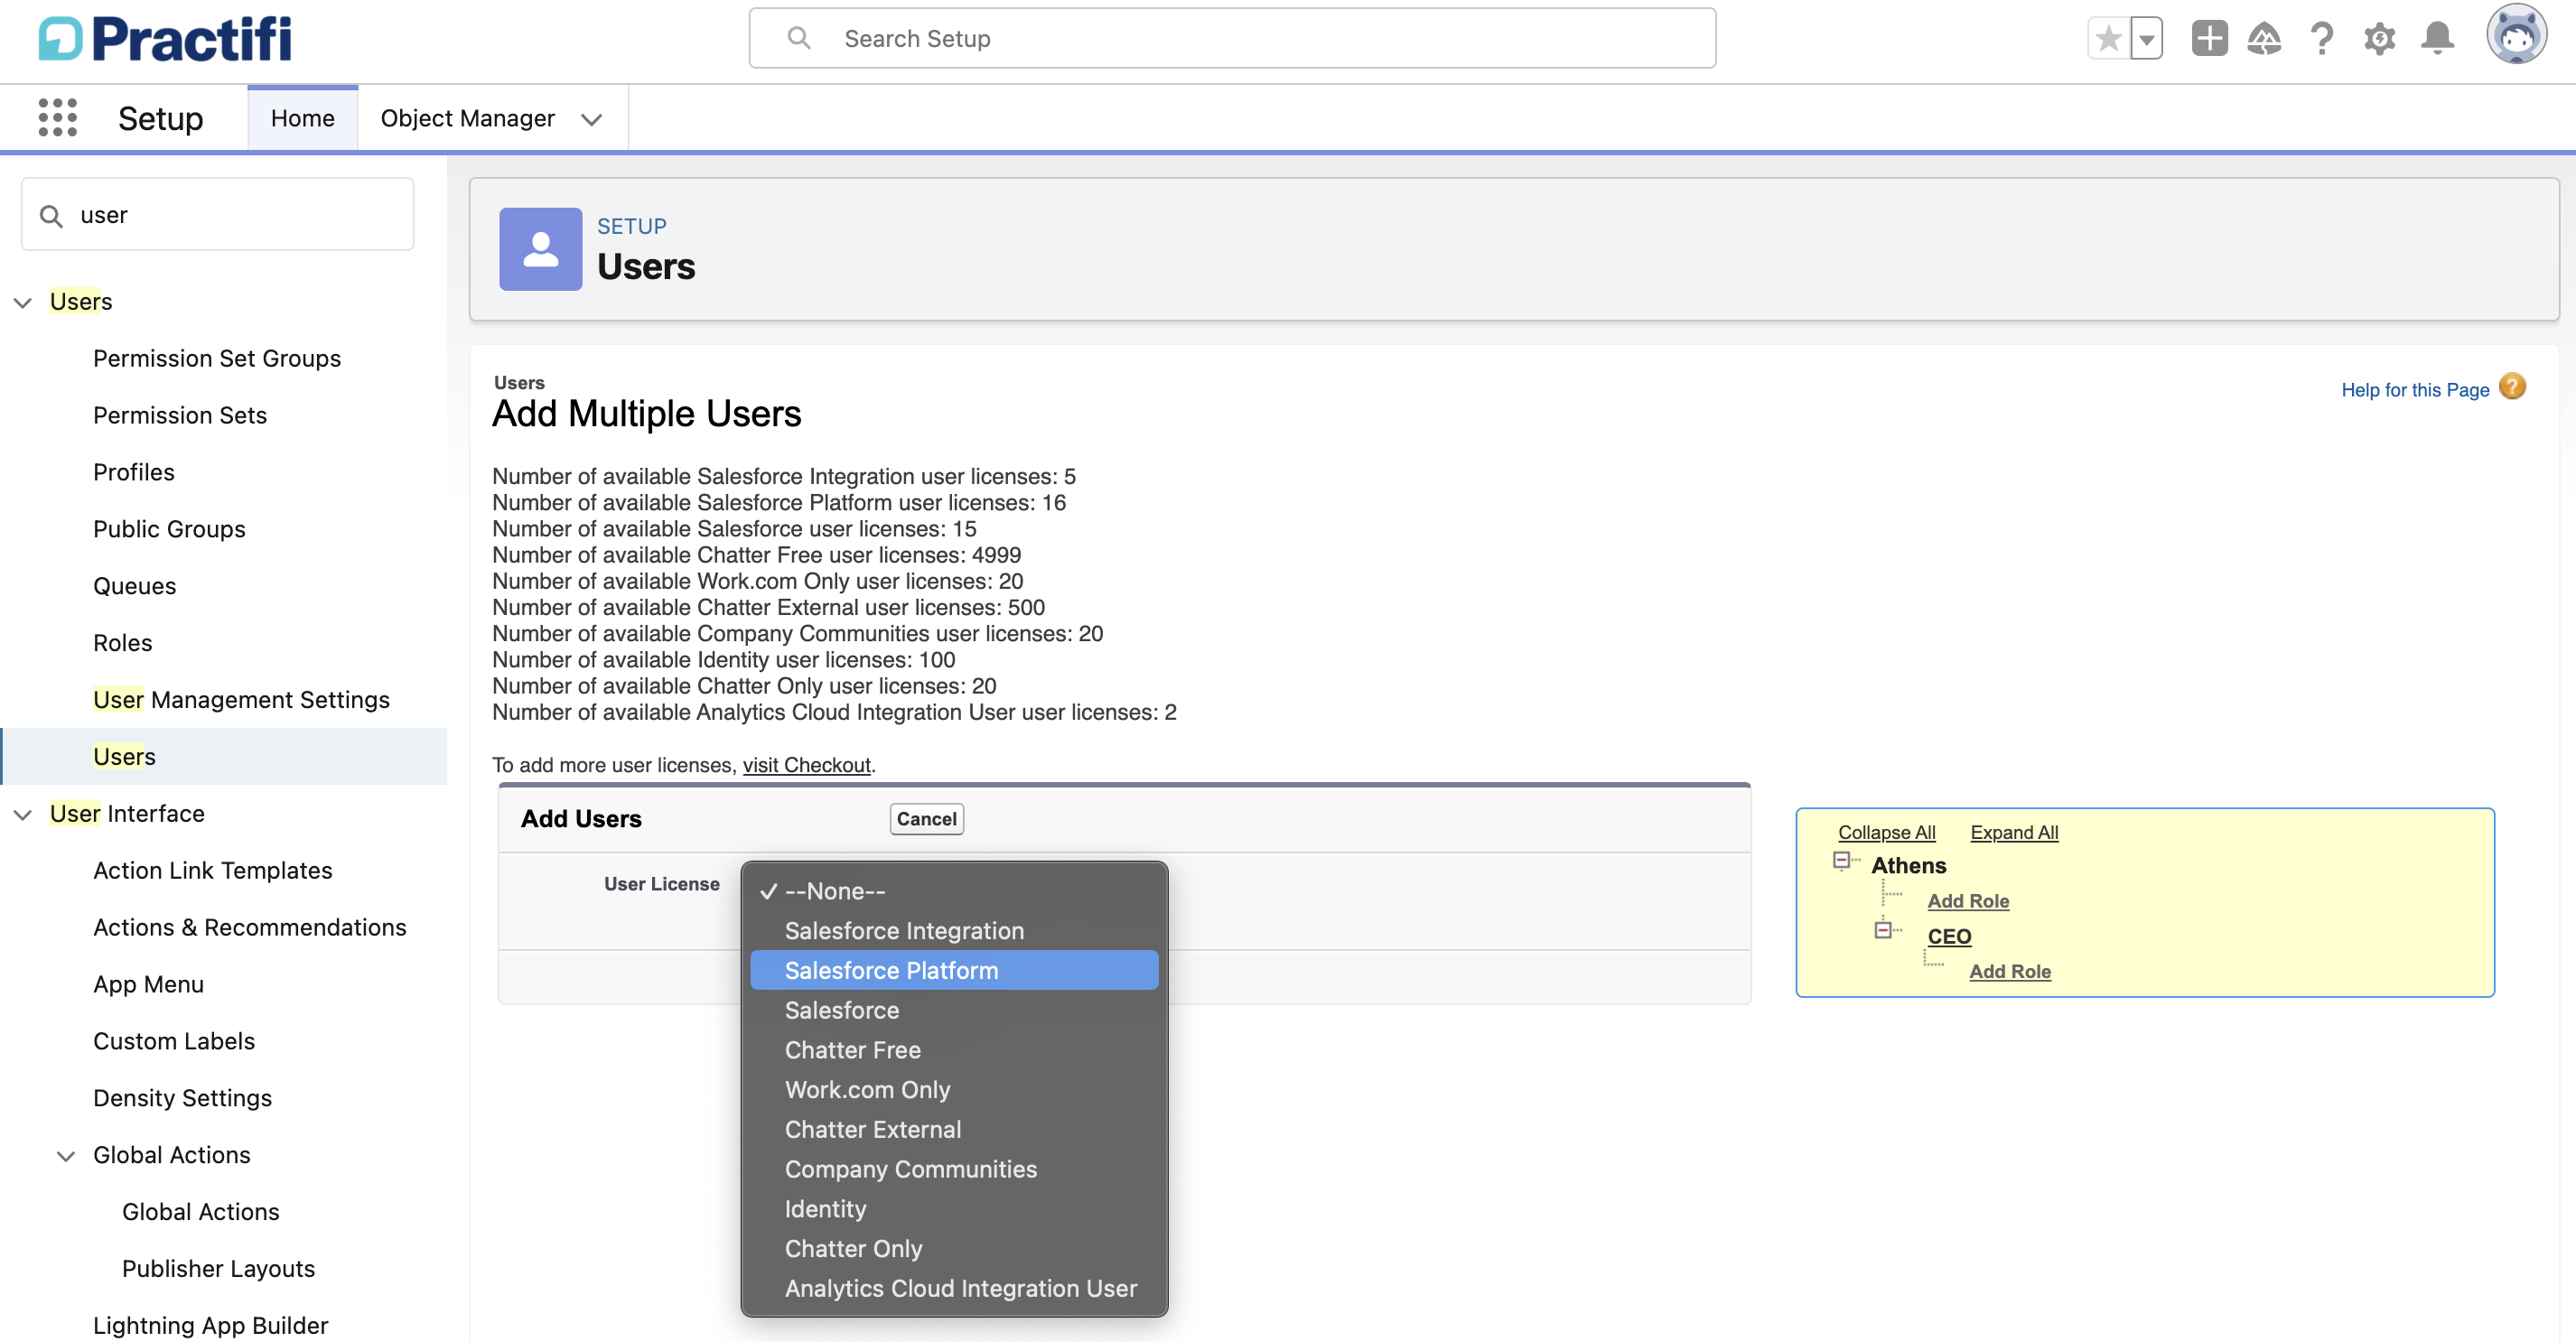The height and width of the screenshot is (1342, 2576).
Task: Open the Trailhead guidance icon
Action: coord(2264,39)
